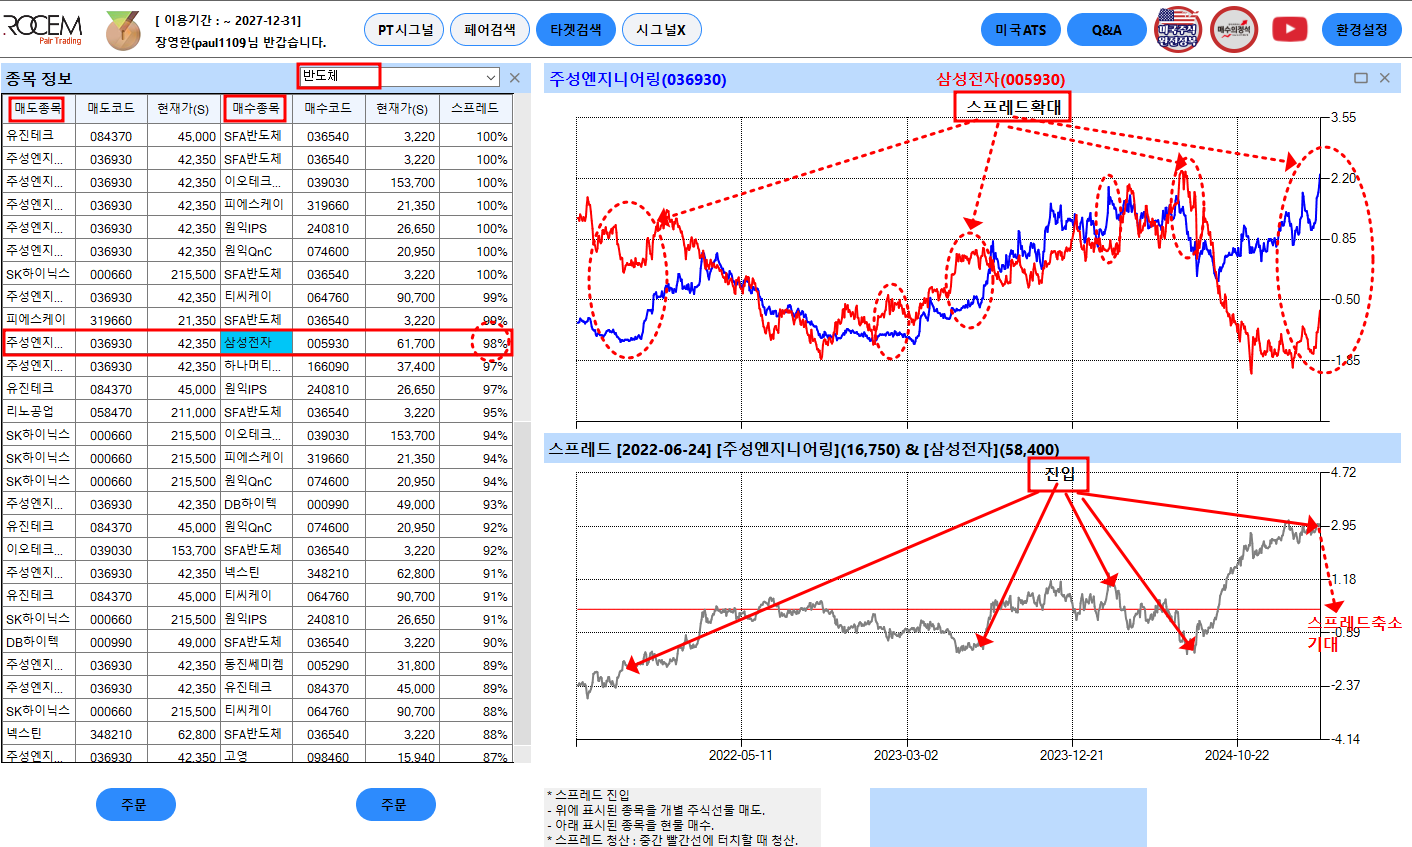1412x847 pixels.
Task: Select the 31,800 price cell
Action: [x=402, y=665]
